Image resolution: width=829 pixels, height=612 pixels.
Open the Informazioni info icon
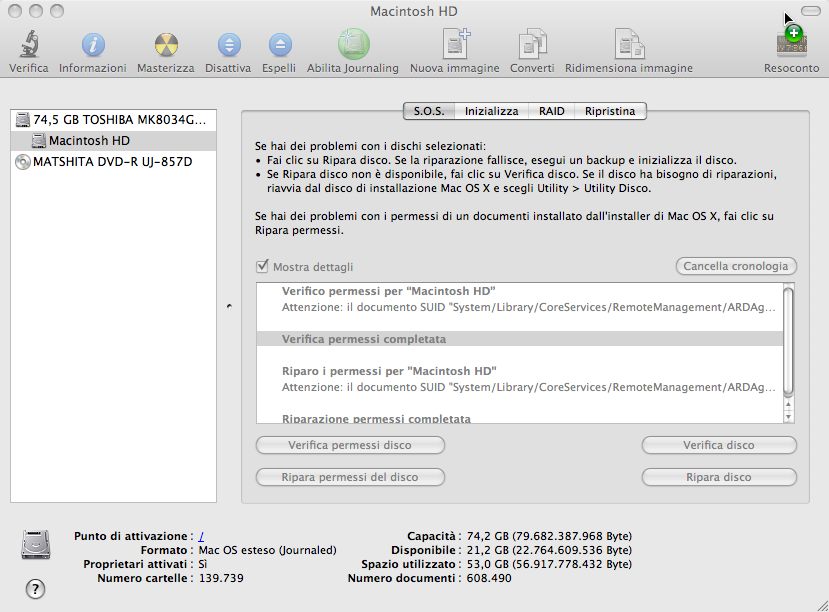93,45
